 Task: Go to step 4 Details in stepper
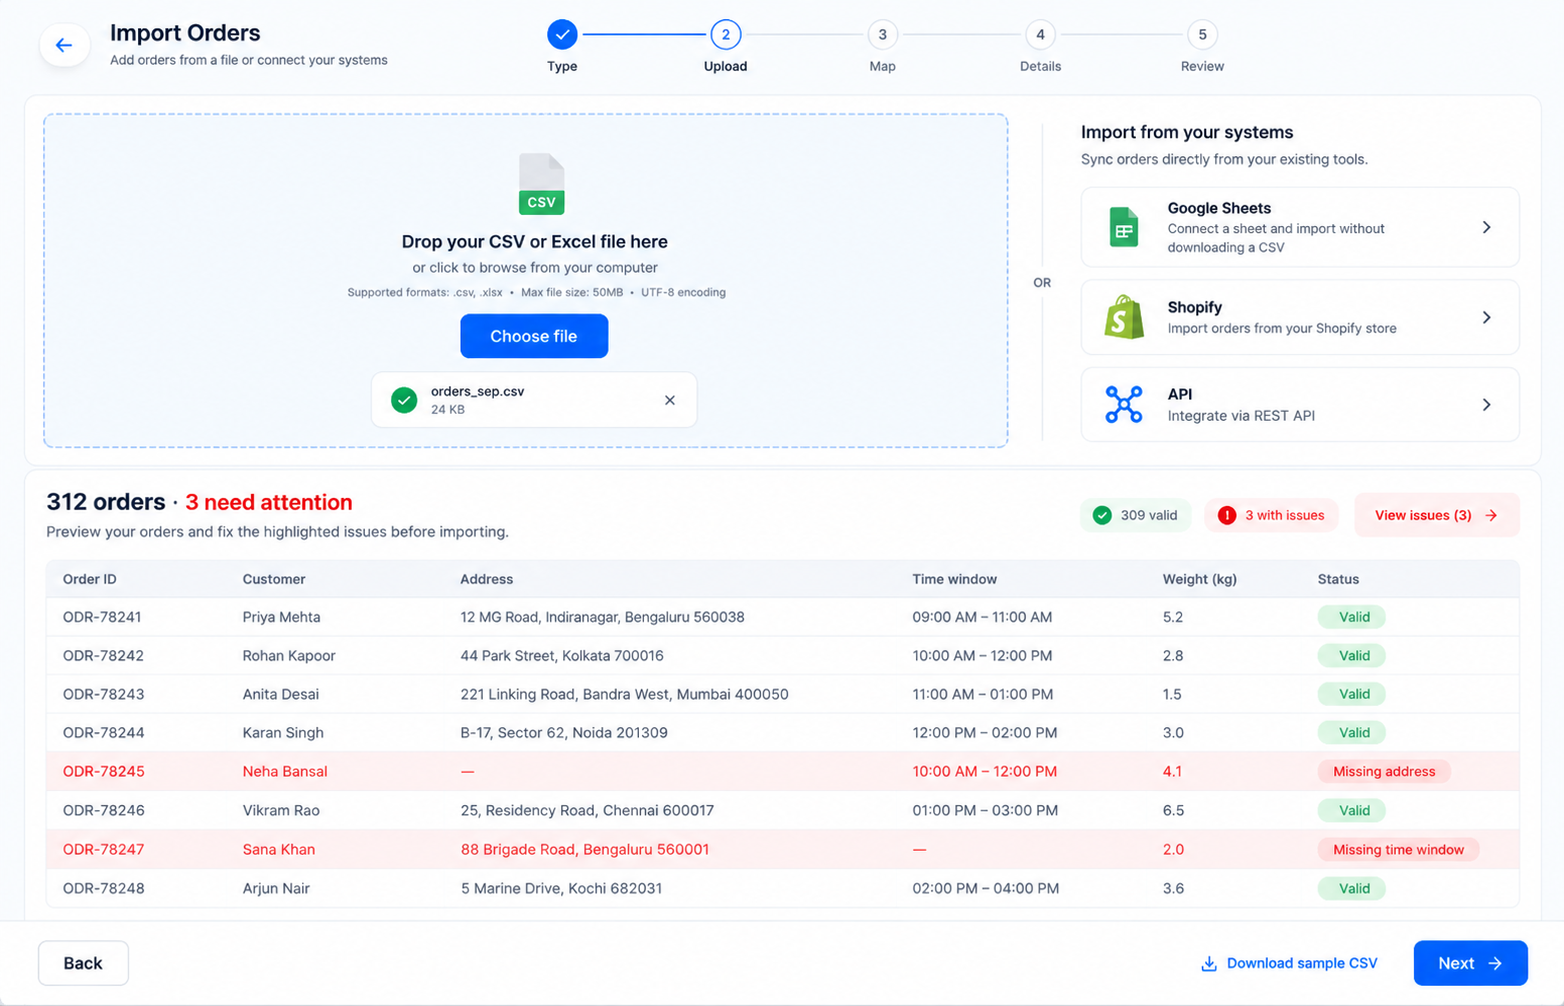click(1040, 35)
